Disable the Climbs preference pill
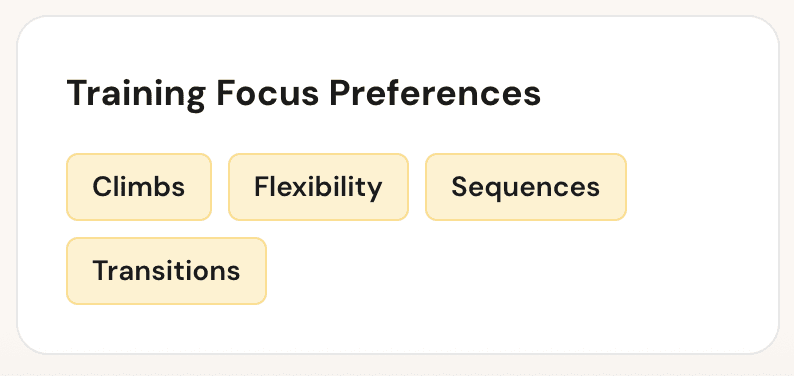Image resolution: width=794 pixels, height=376 pixels. tap(139, 187)
